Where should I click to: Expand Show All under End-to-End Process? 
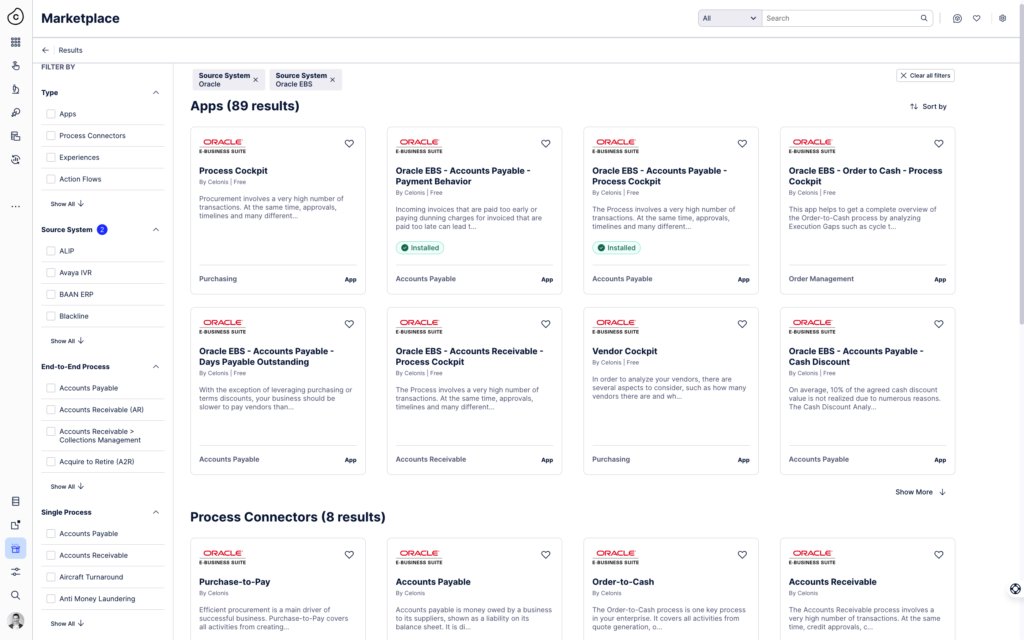tap(67, 487)
